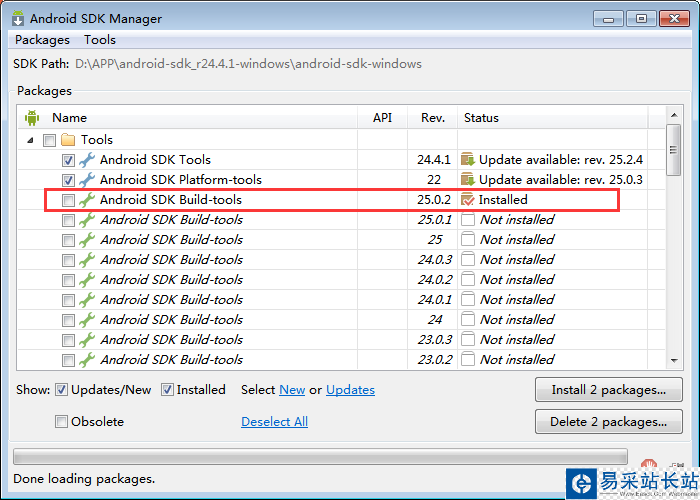Click the Updates selection link
This screenshot has width=700, height=500.
click(350, 390)
